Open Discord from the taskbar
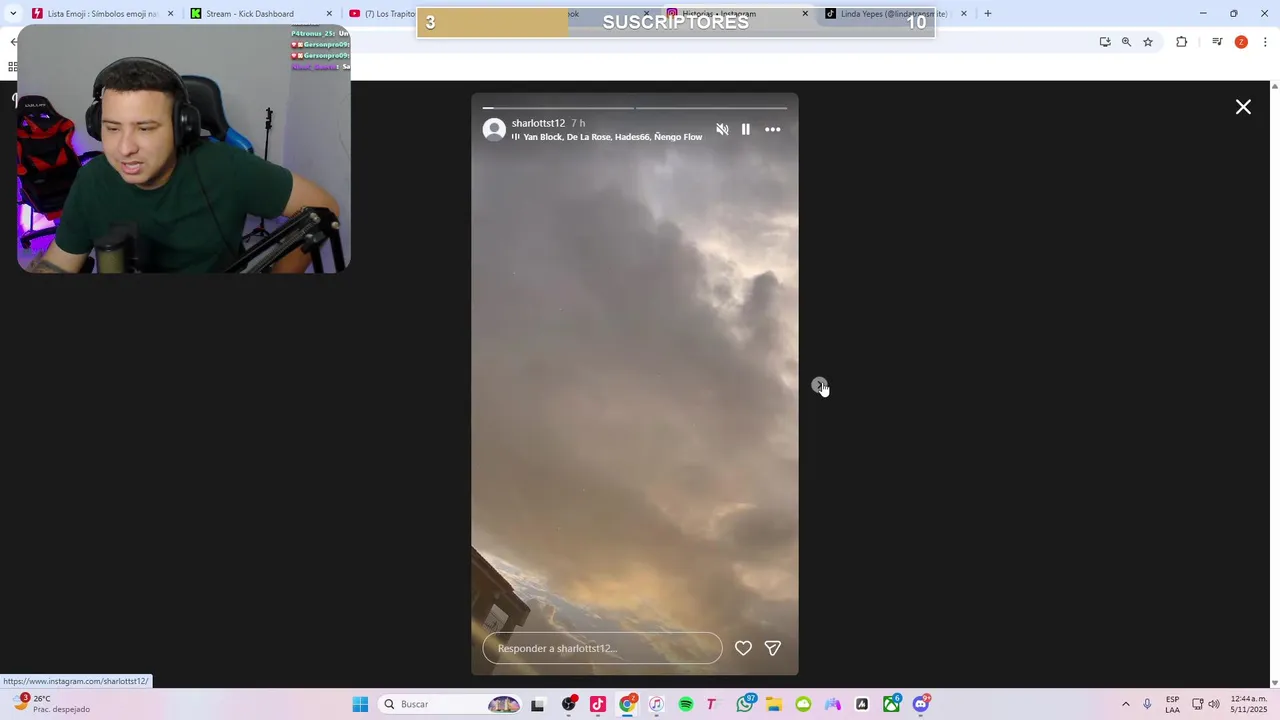The width and height of the screenshot is (1280, 720). [921, 704]
